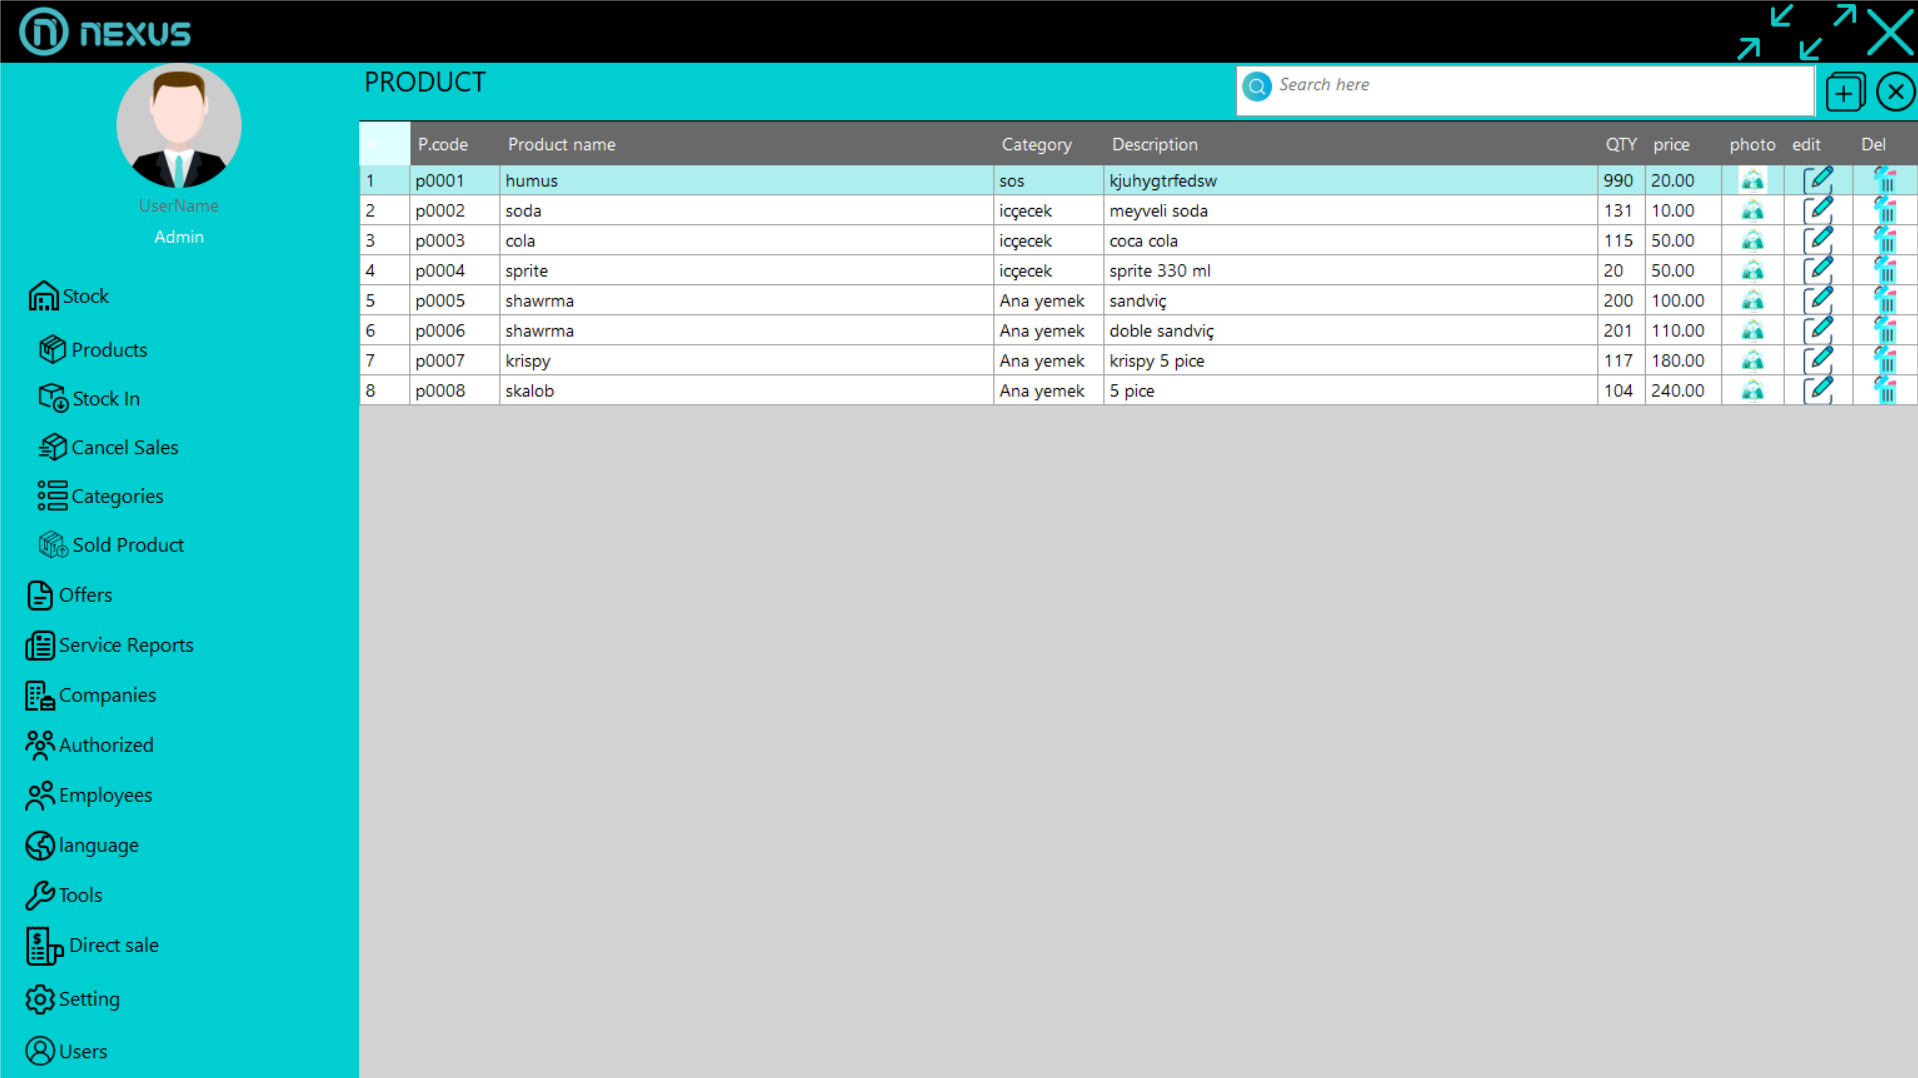The height and width of the screenshot is (1078, 1918).
Task: Edit the skalob product
Action: coord(1818,391)
